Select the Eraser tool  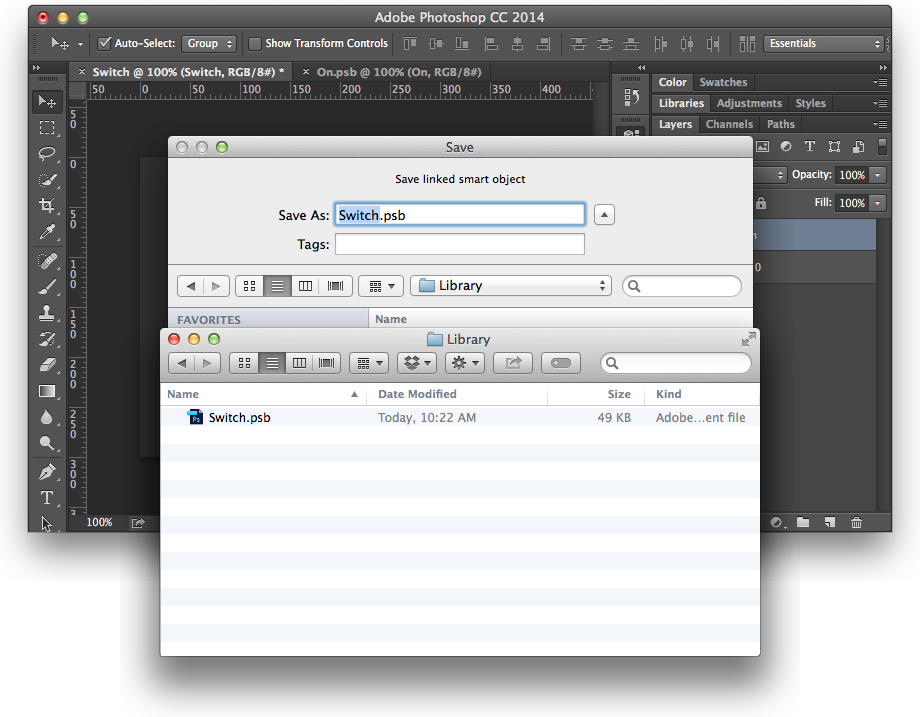point(47,365)
